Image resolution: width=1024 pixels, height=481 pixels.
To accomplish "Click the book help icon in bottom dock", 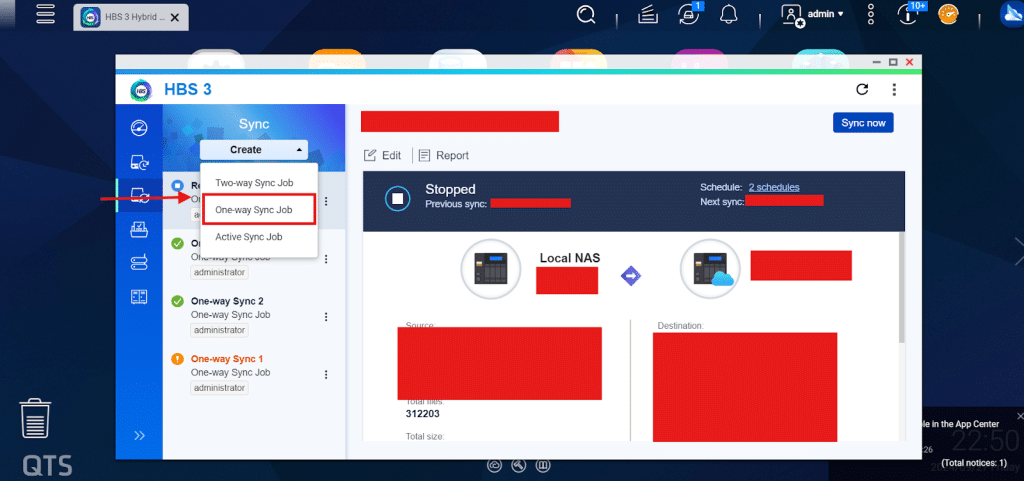I will coord(543,465).
